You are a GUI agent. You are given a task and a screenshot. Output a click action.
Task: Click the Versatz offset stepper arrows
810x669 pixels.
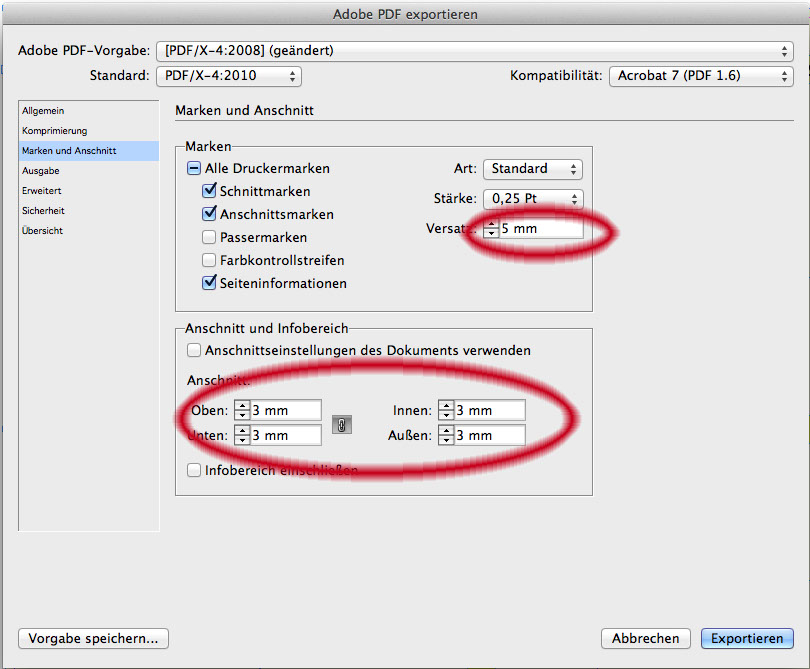pyautogui.click(x=491, y=228)
